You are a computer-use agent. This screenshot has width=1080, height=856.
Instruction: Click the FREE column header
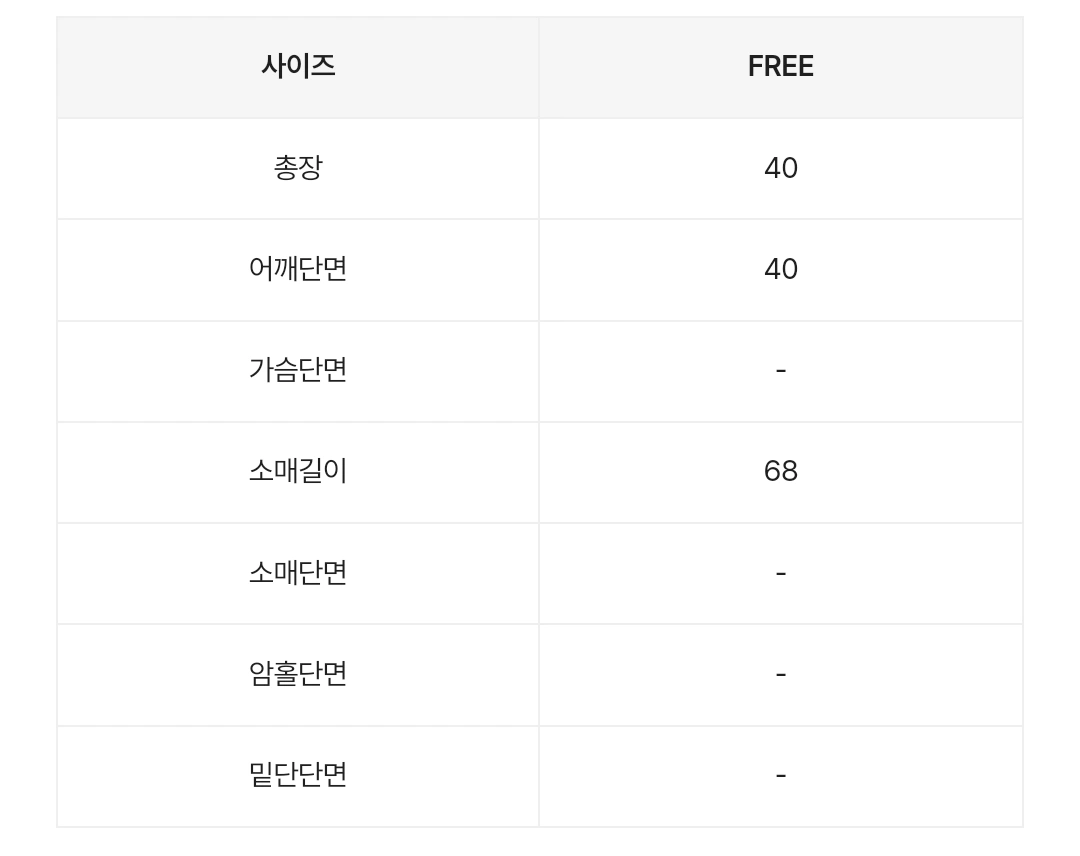pyautogui.click(x=780, y=67)
